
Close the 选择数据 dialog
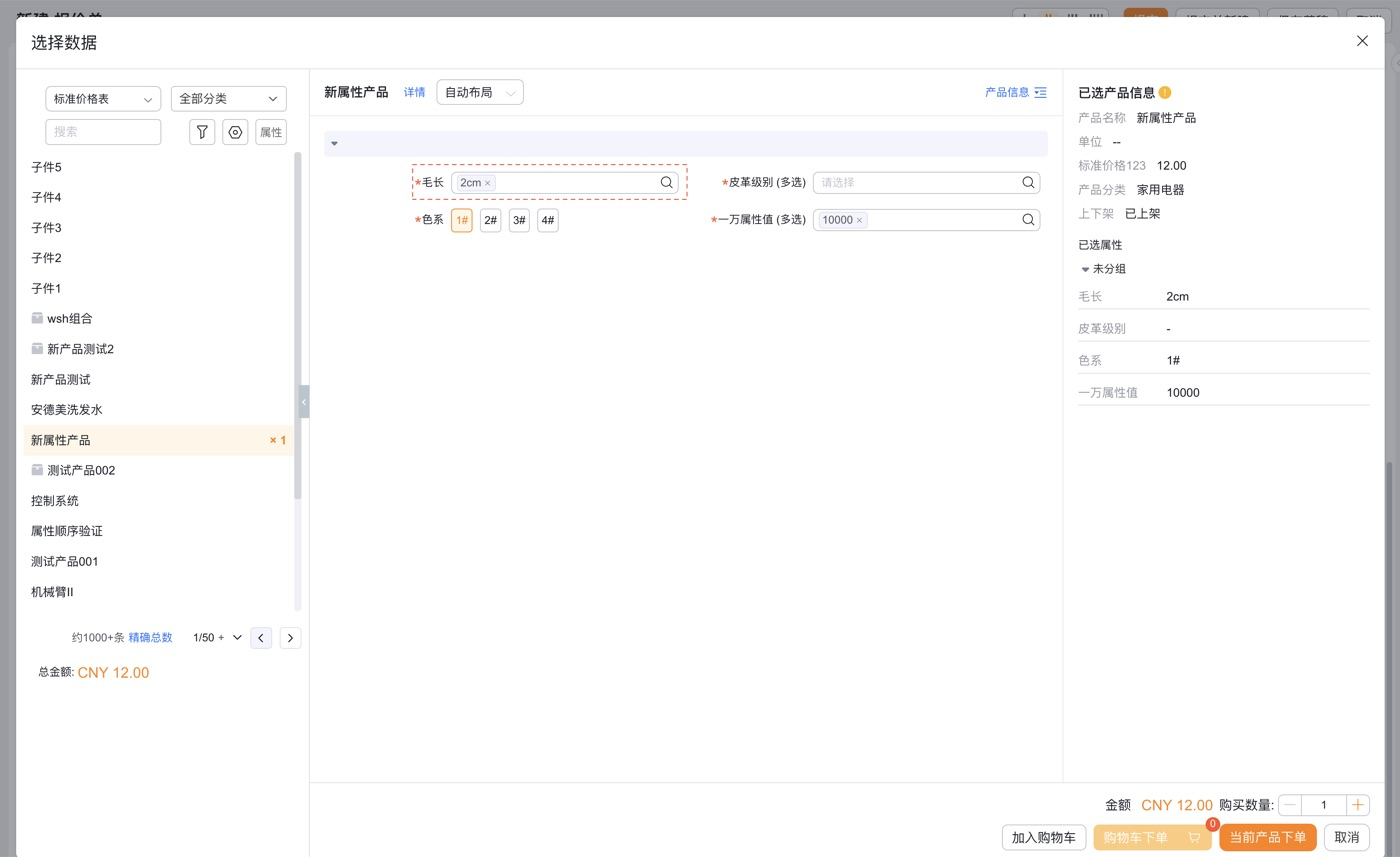coord(1362,41)
